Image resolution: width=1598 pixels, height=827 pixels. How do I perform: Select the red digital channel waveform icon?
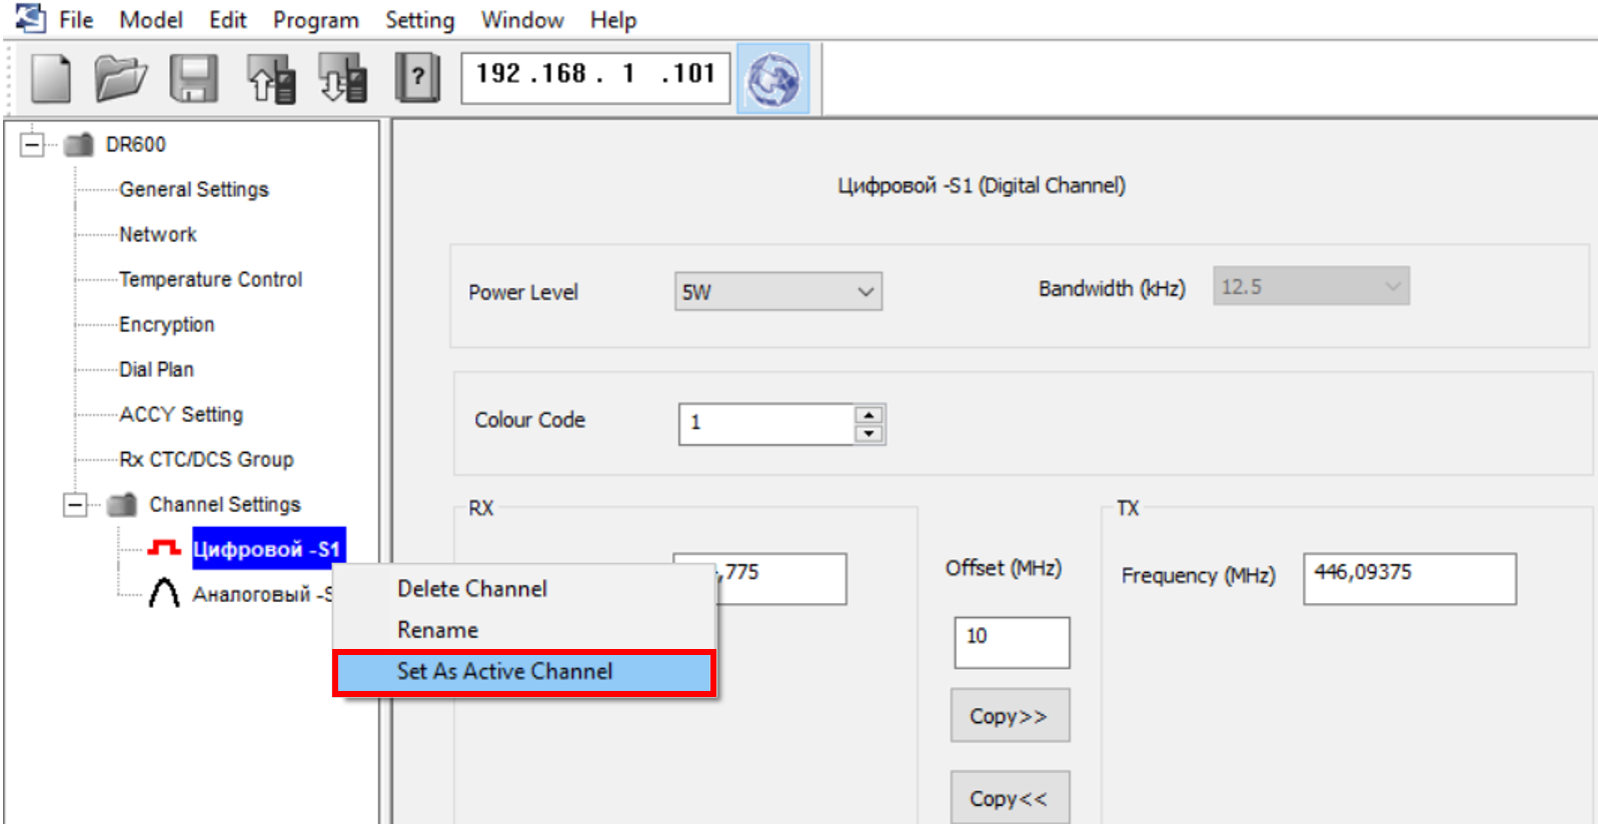click(x=164, y=549)
